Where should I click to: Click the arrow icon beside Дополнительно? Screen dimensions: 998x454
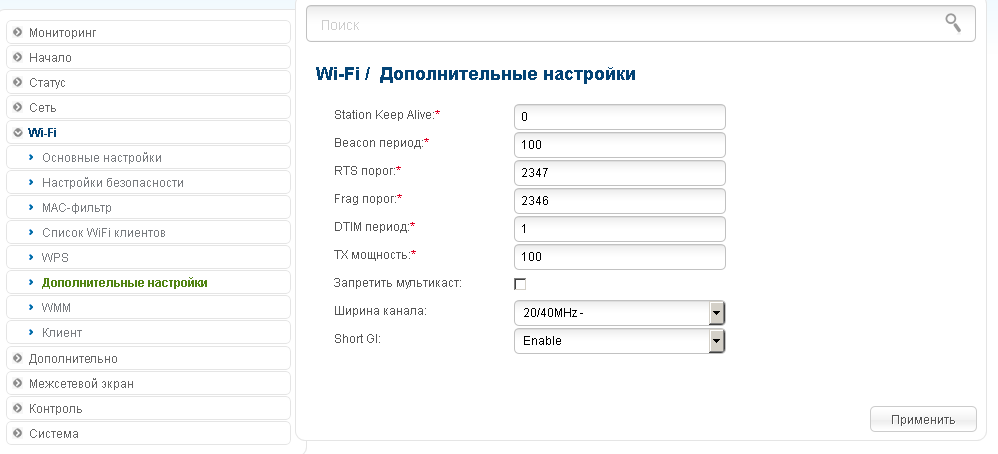[x=18, y=358]
